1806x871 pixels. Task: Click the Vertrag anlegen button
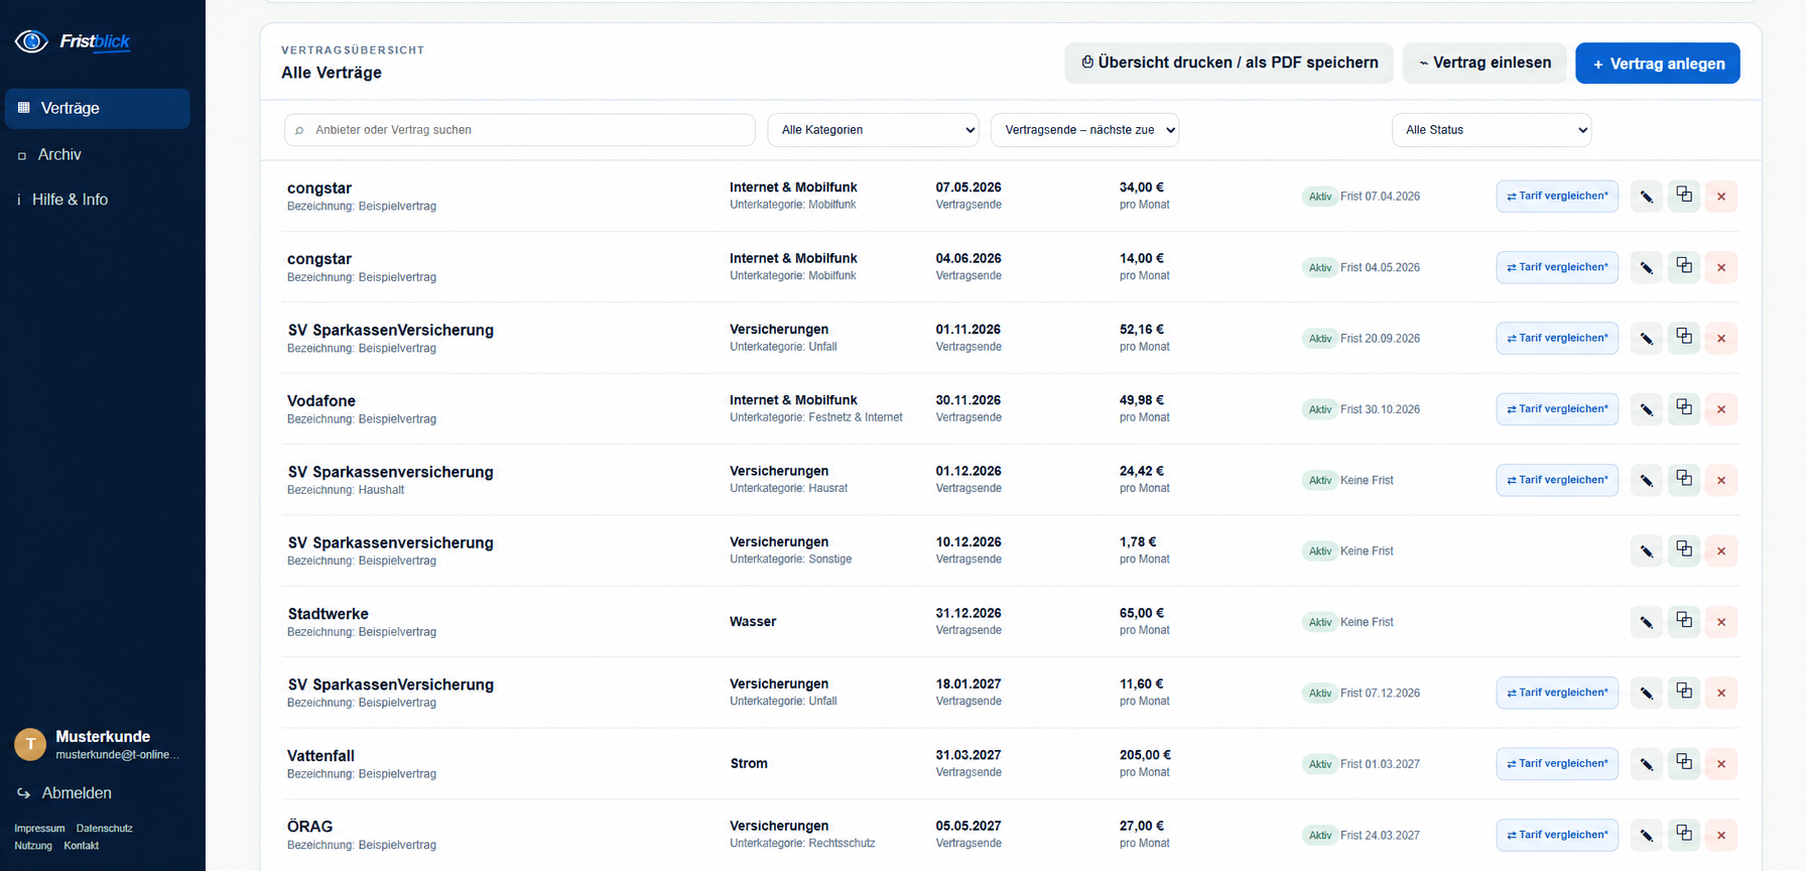1657,63
